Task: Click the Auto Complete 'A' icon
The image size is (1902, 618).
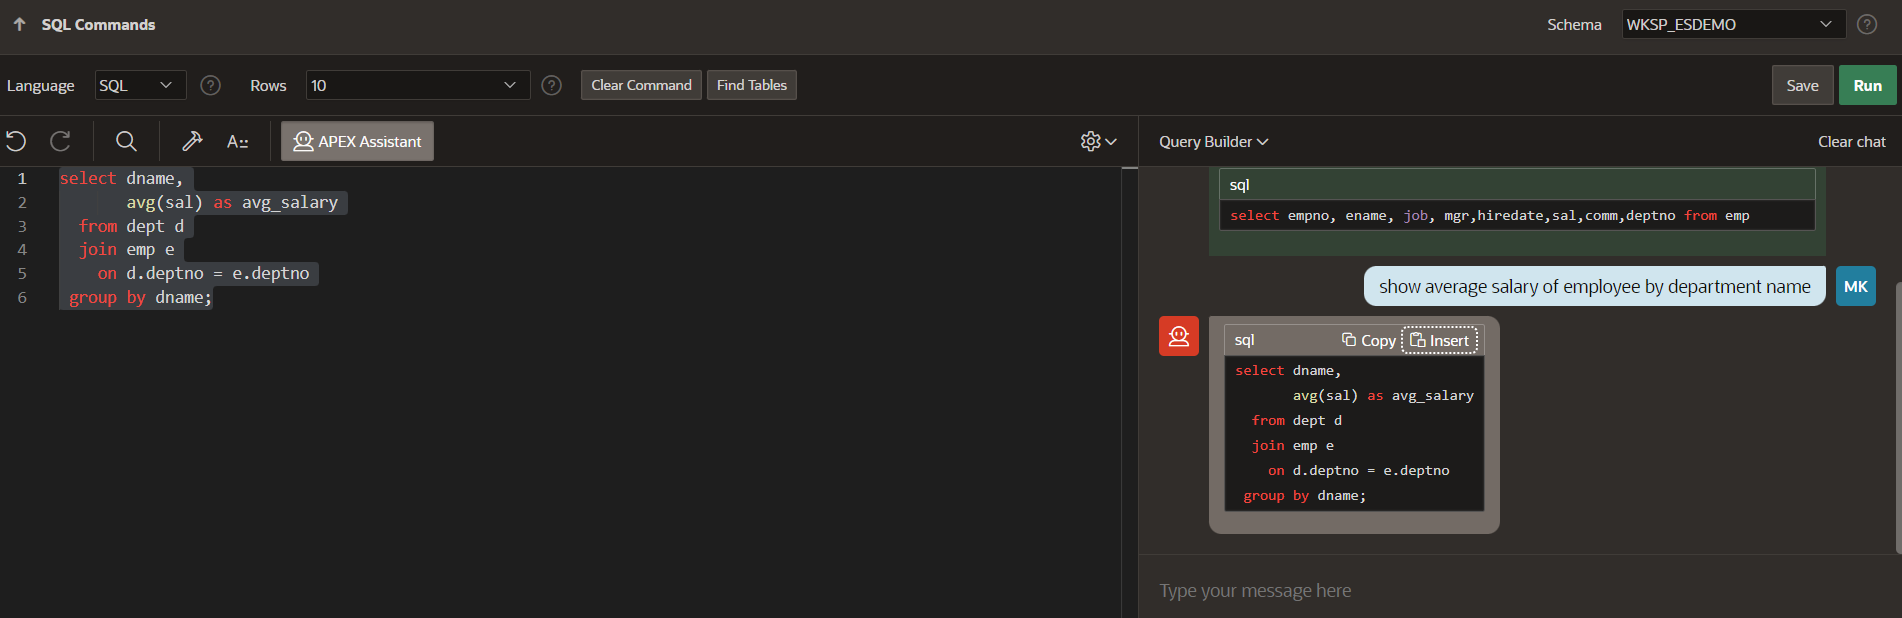Action: (237, 141)
